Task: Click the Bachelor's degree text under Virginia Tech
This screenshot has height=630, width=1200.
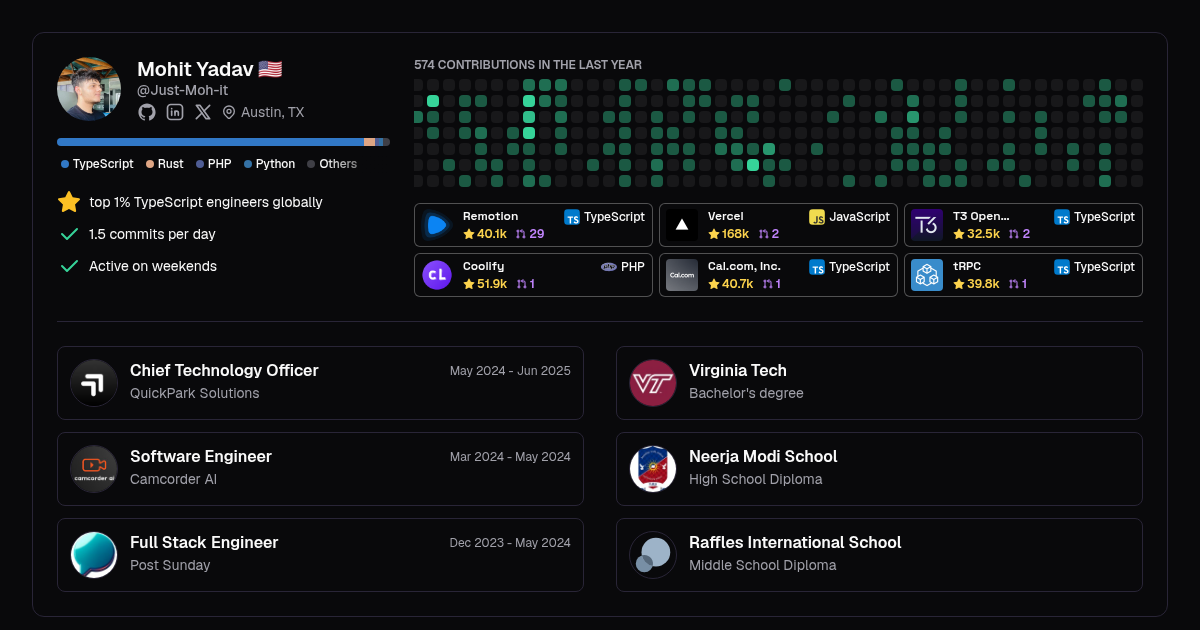Action: tap(746, 393)
